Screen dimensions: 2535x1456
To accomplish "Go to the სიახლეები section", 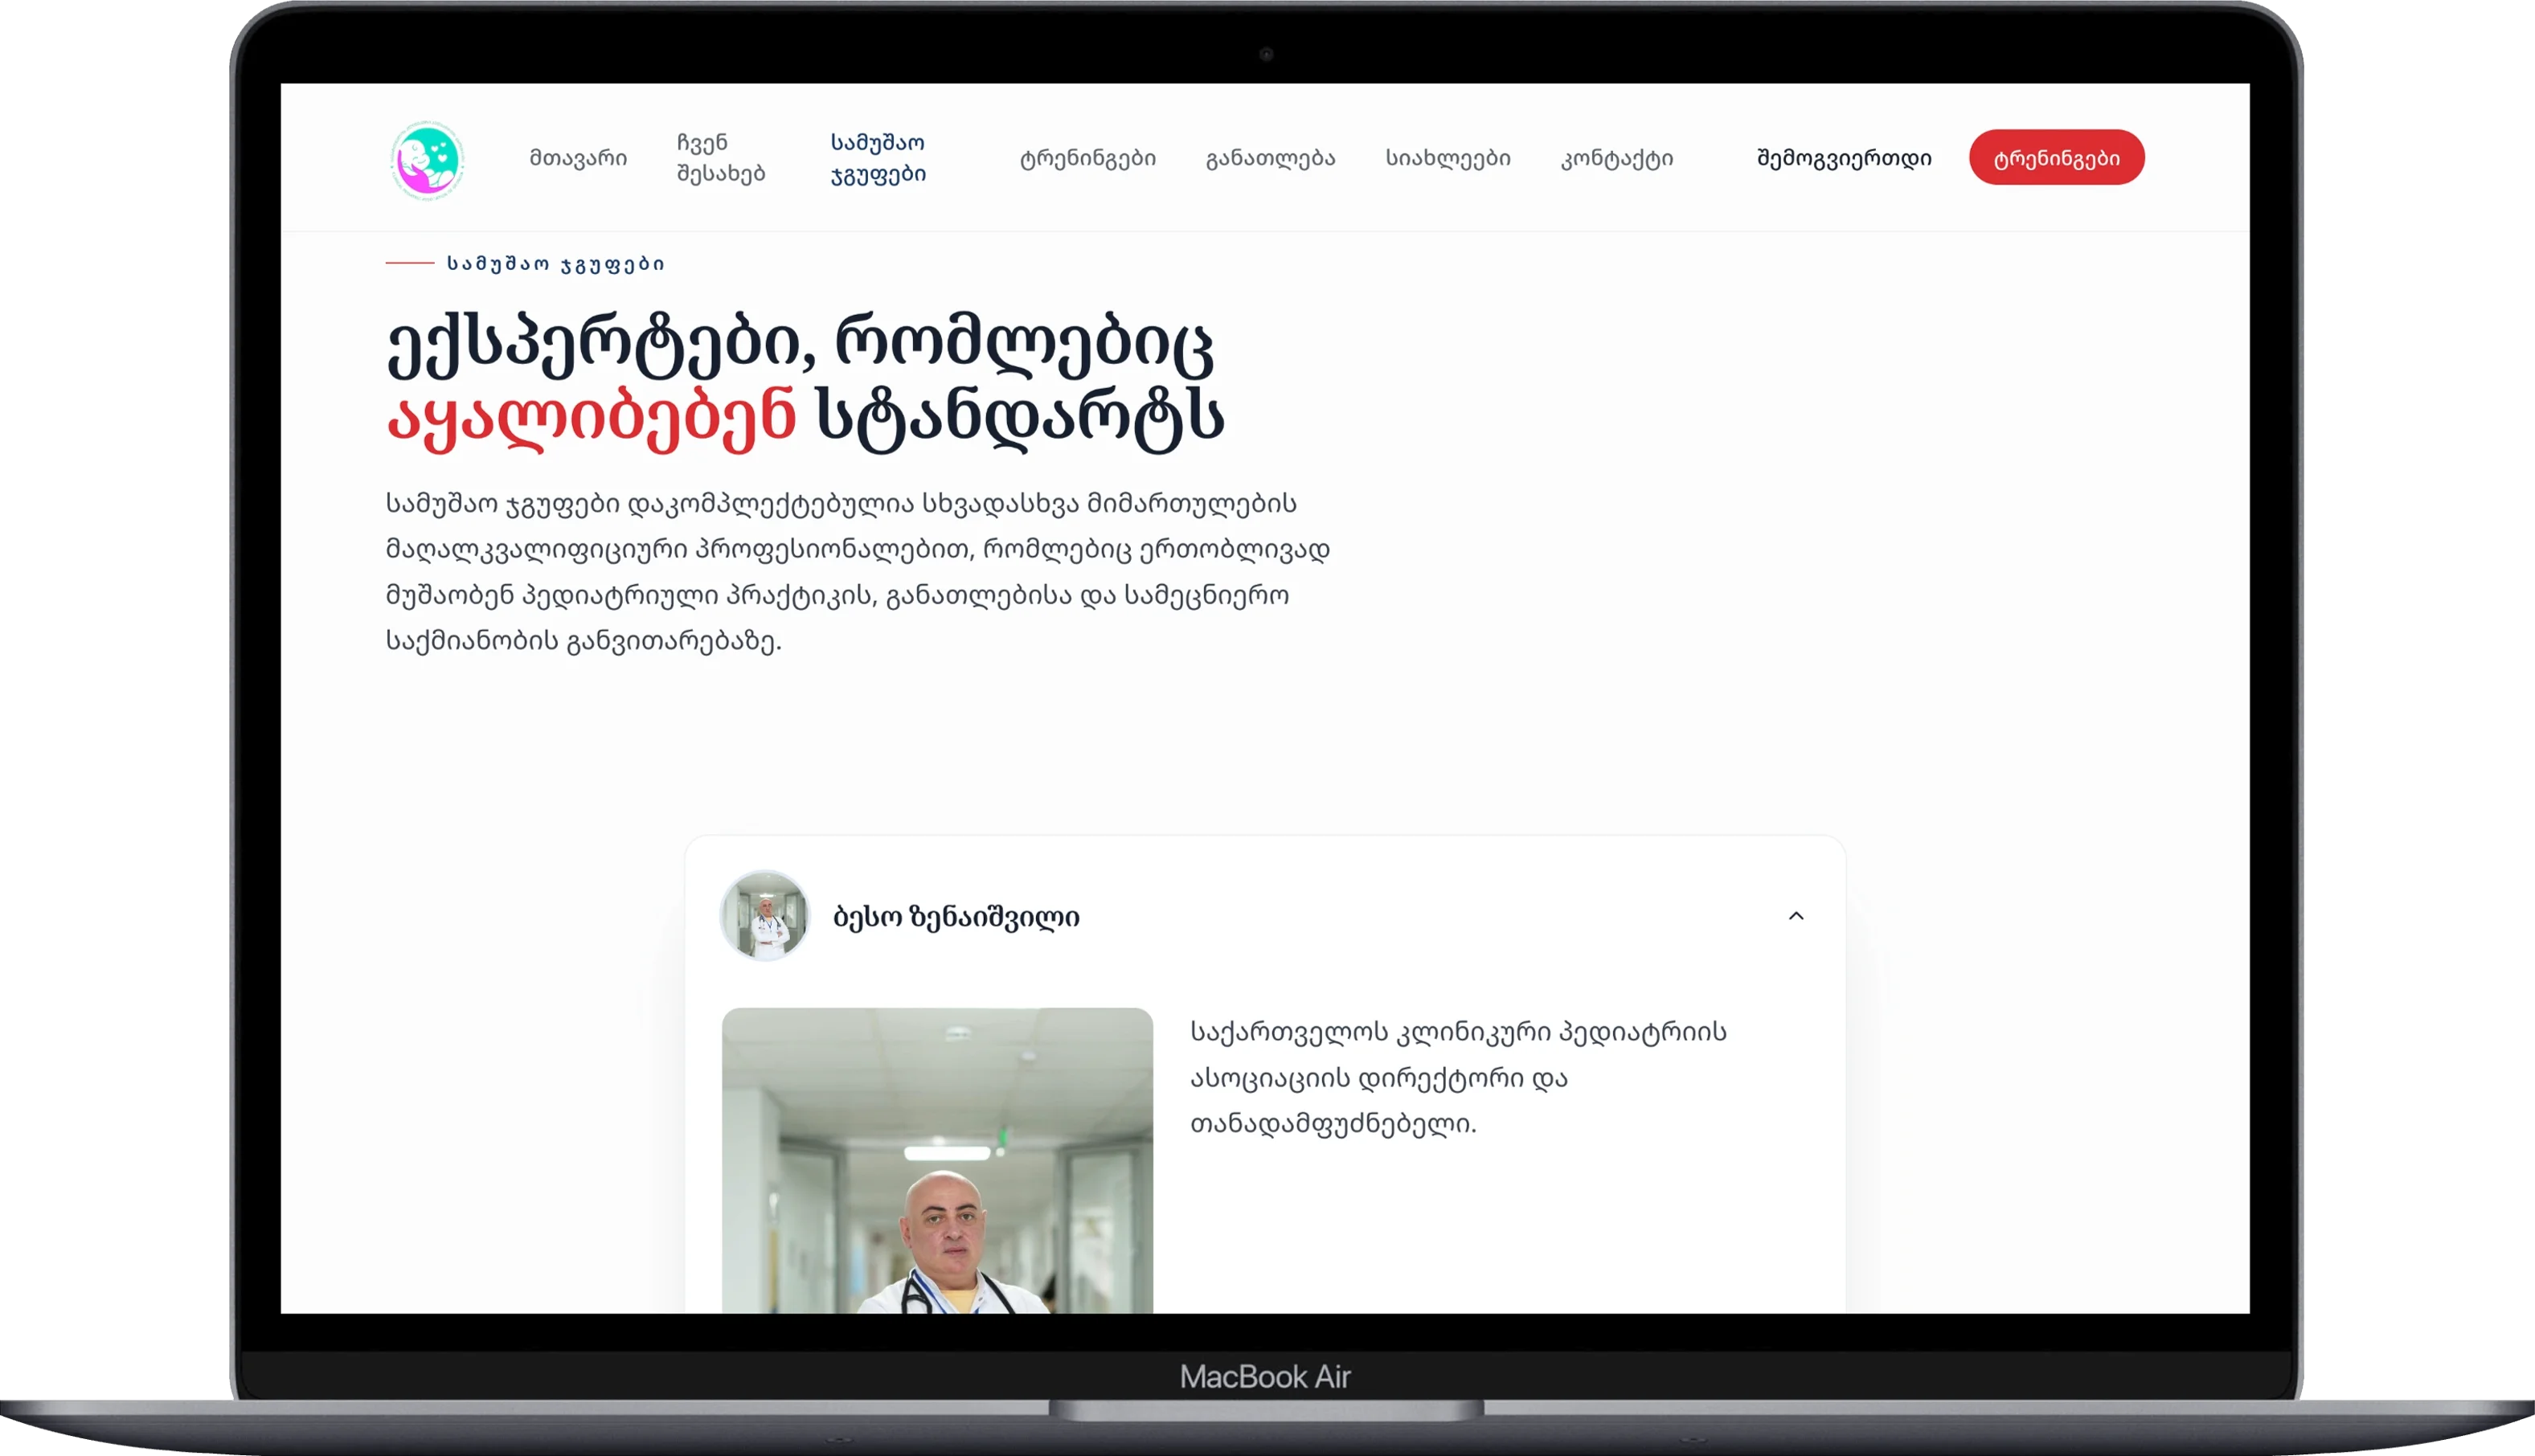I will coord(1448,158).
